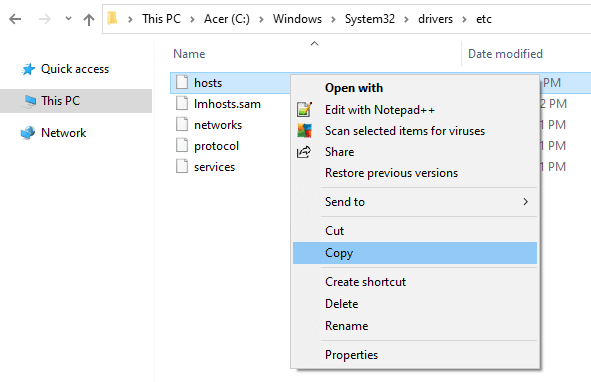Choose Share from context menu
This screenshot has width=591, height=382.
415,152
